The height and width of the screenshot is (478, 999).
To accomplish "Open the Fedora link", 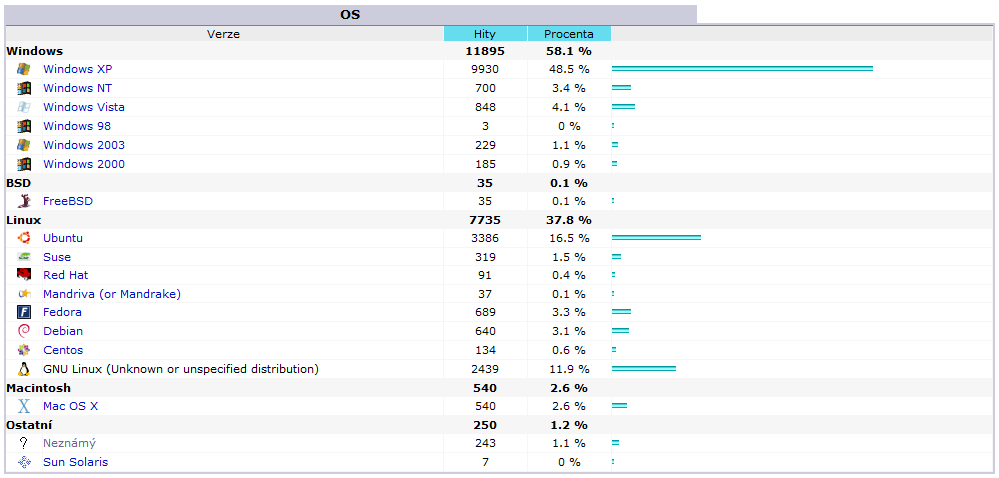I will 62,312.
